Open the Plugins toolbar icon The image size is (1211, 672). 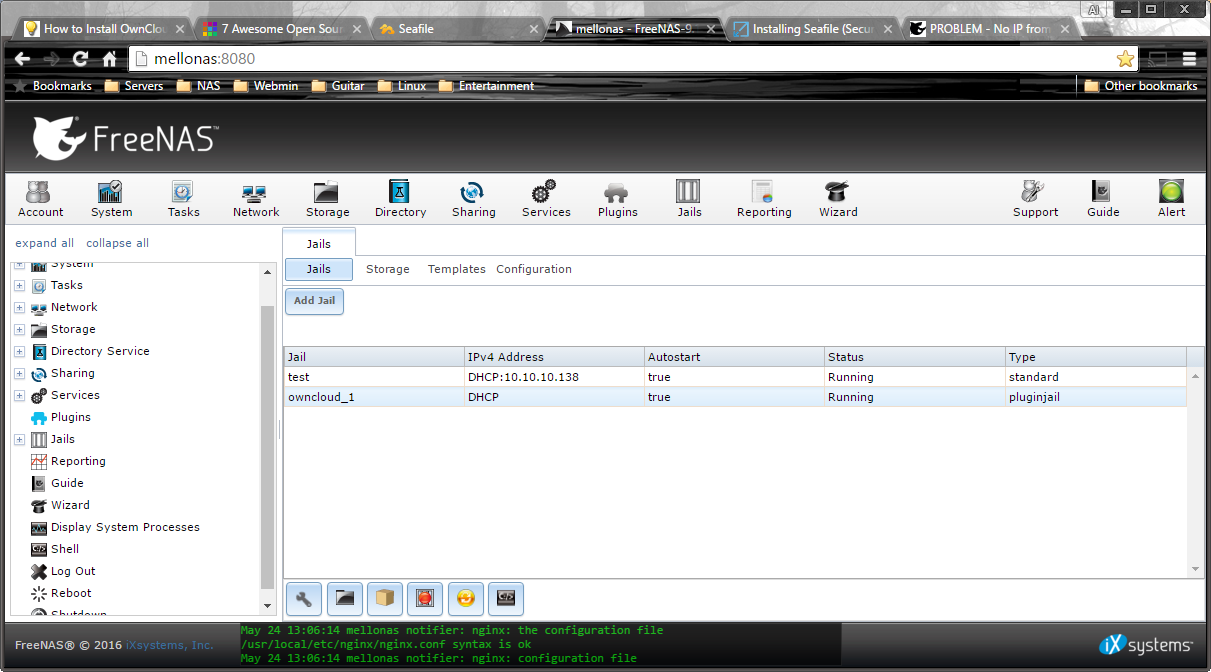(x=617, y=199)
